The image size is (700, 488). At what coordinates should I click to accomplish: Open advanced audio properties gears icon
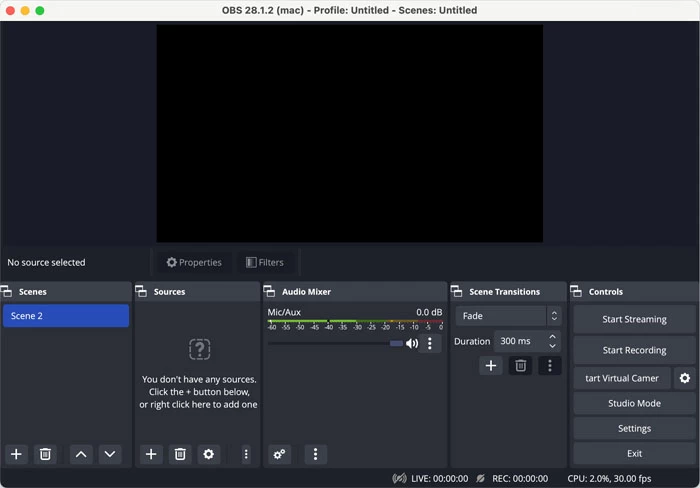tap(279, 454)
